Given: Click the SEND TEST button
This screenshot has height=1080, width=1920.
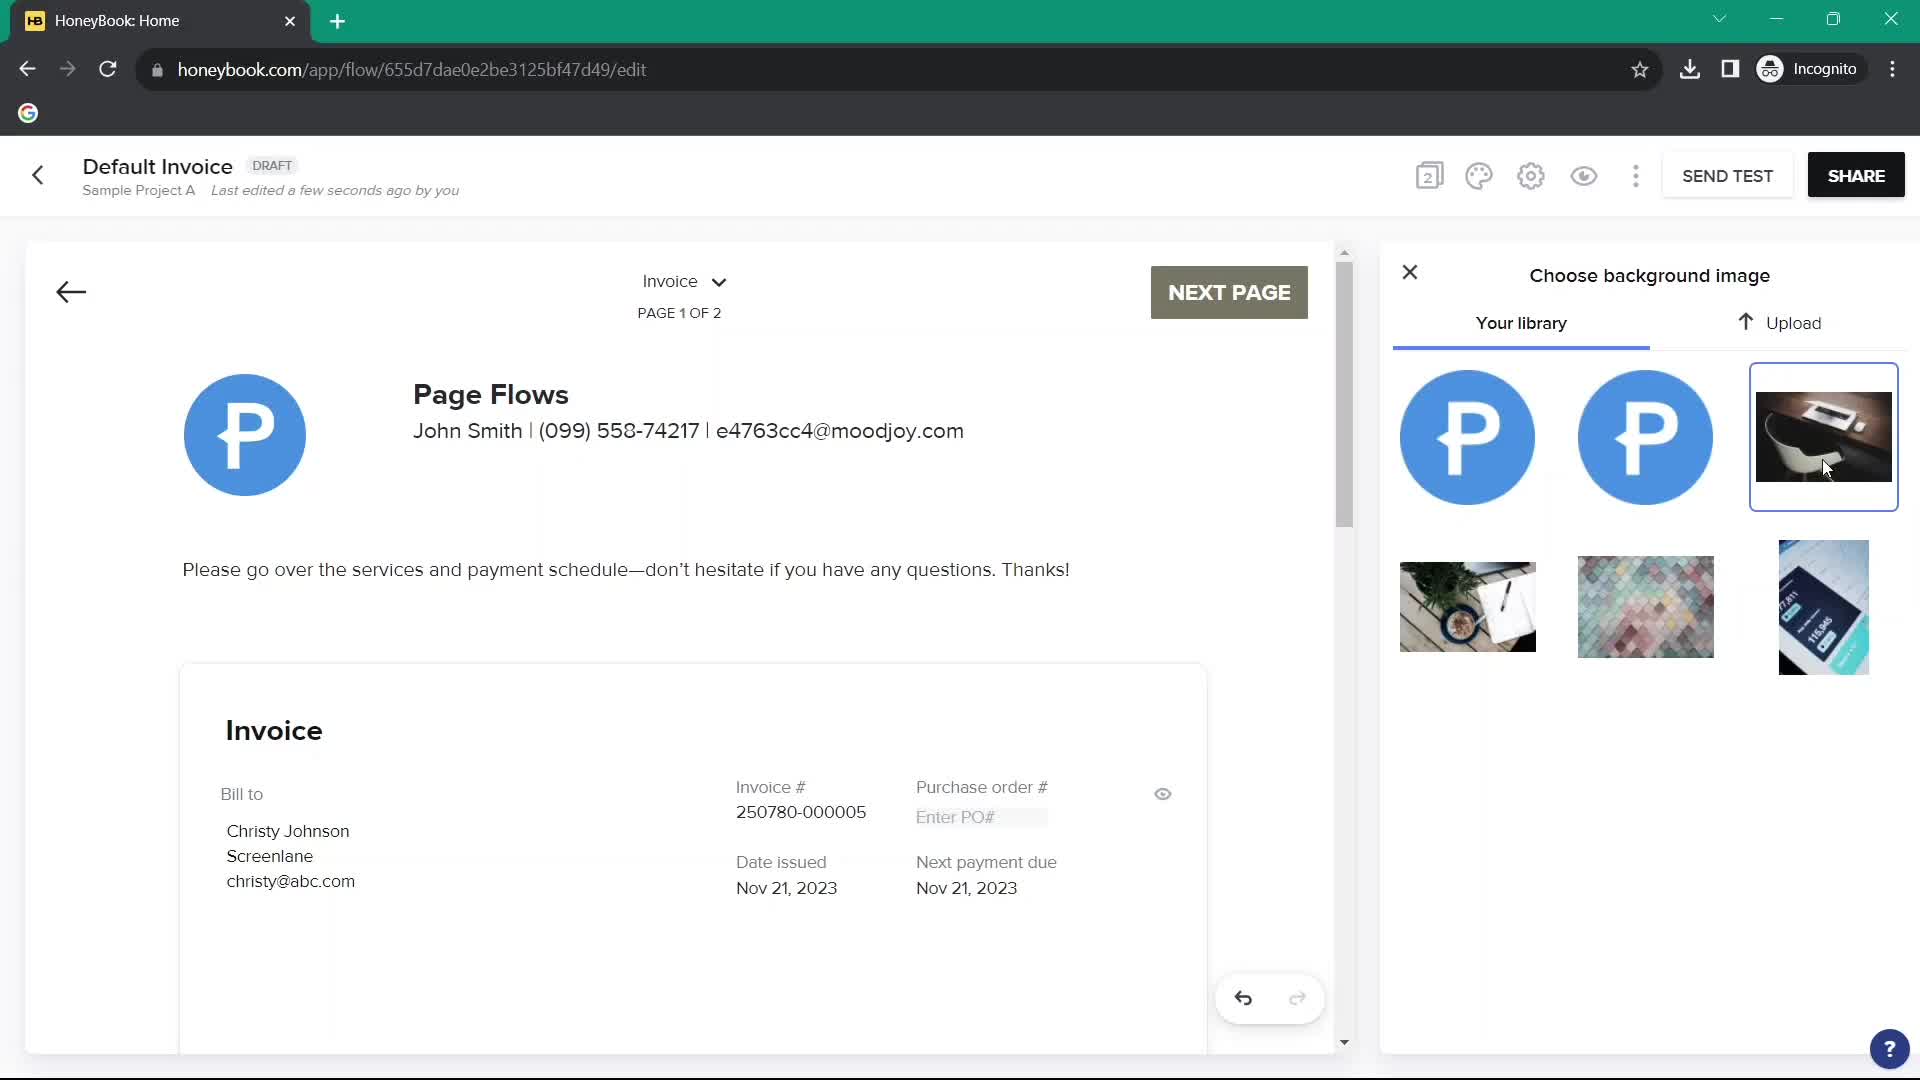Looking at the screenshot, I should [1727, 175].
